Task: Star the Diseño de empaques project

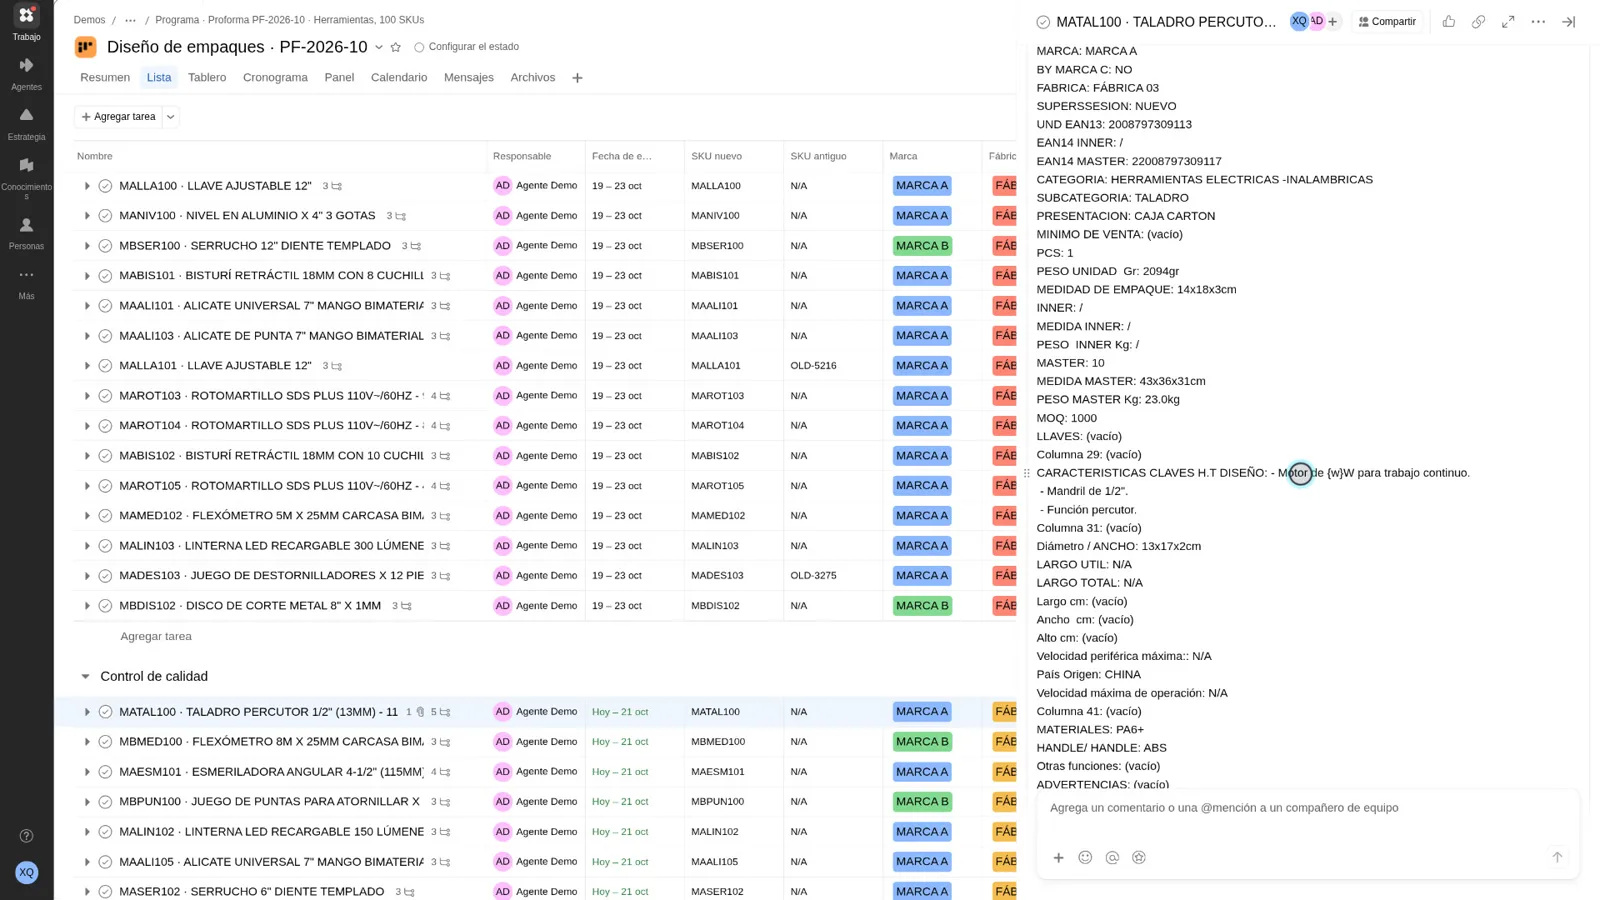Action: click(396, 47)
